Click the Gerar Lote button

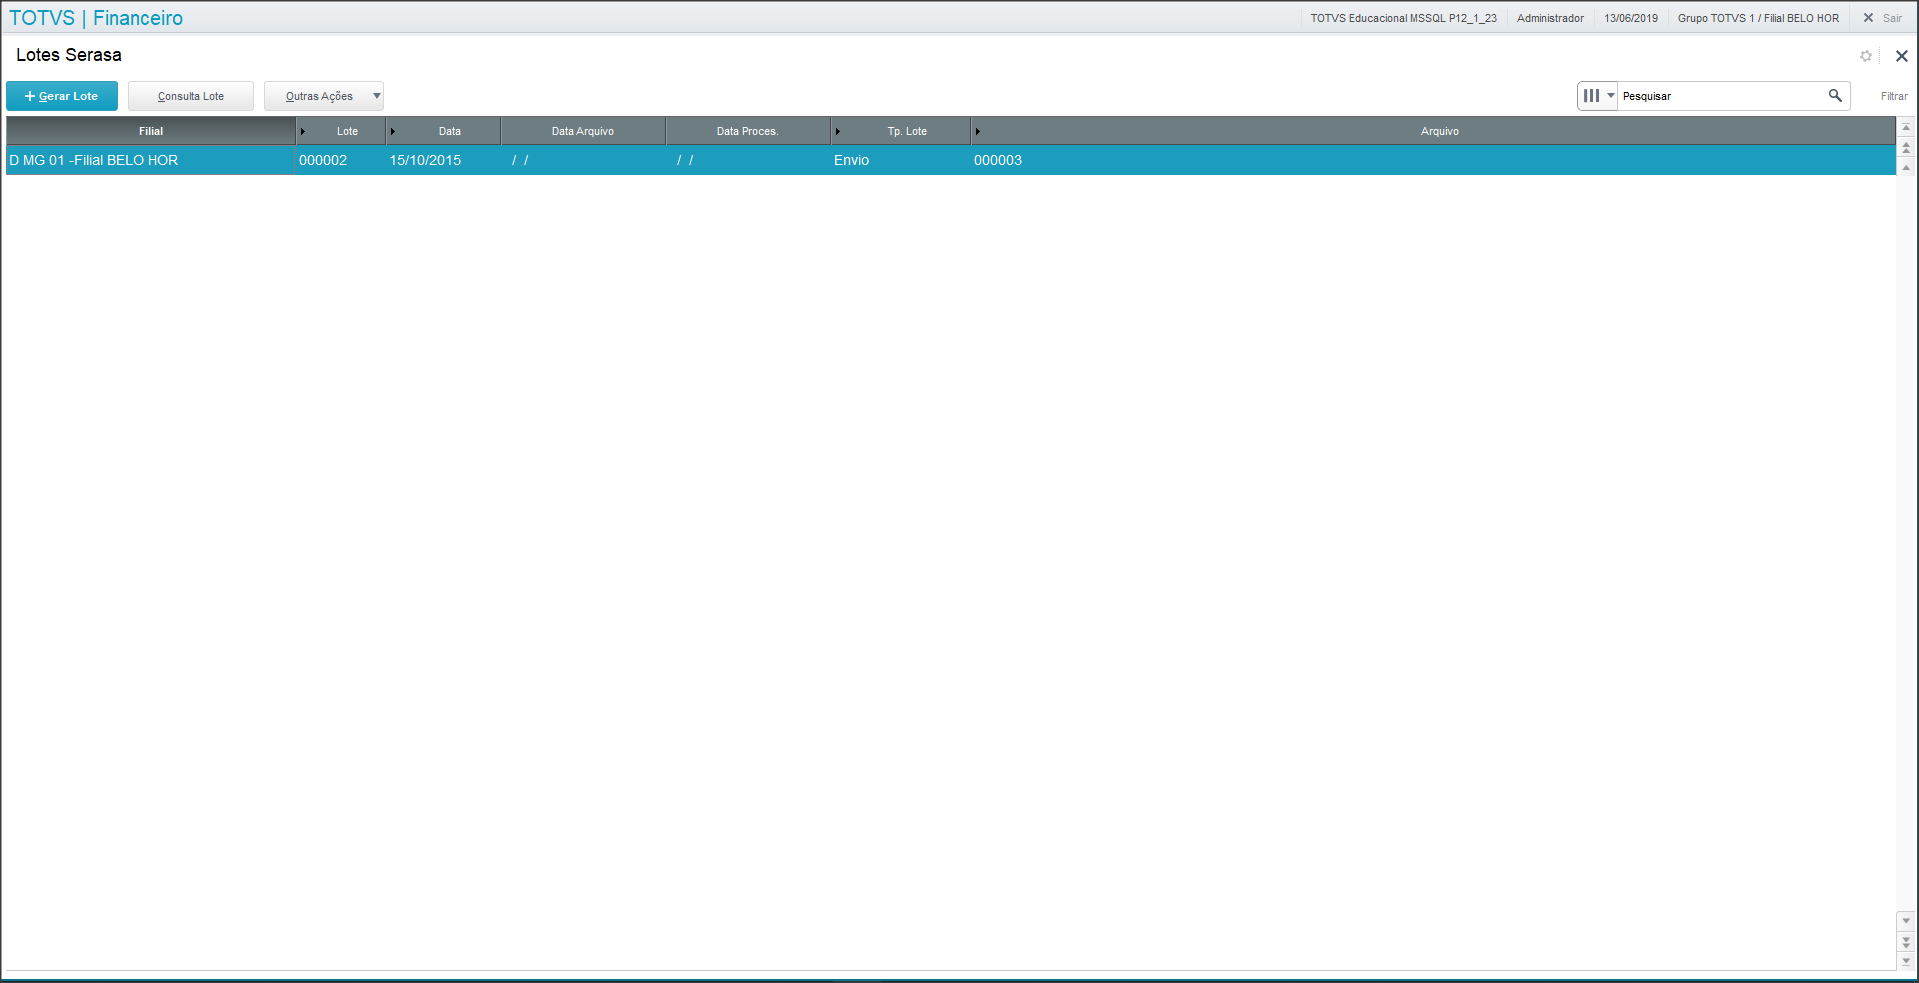(62, 96)
